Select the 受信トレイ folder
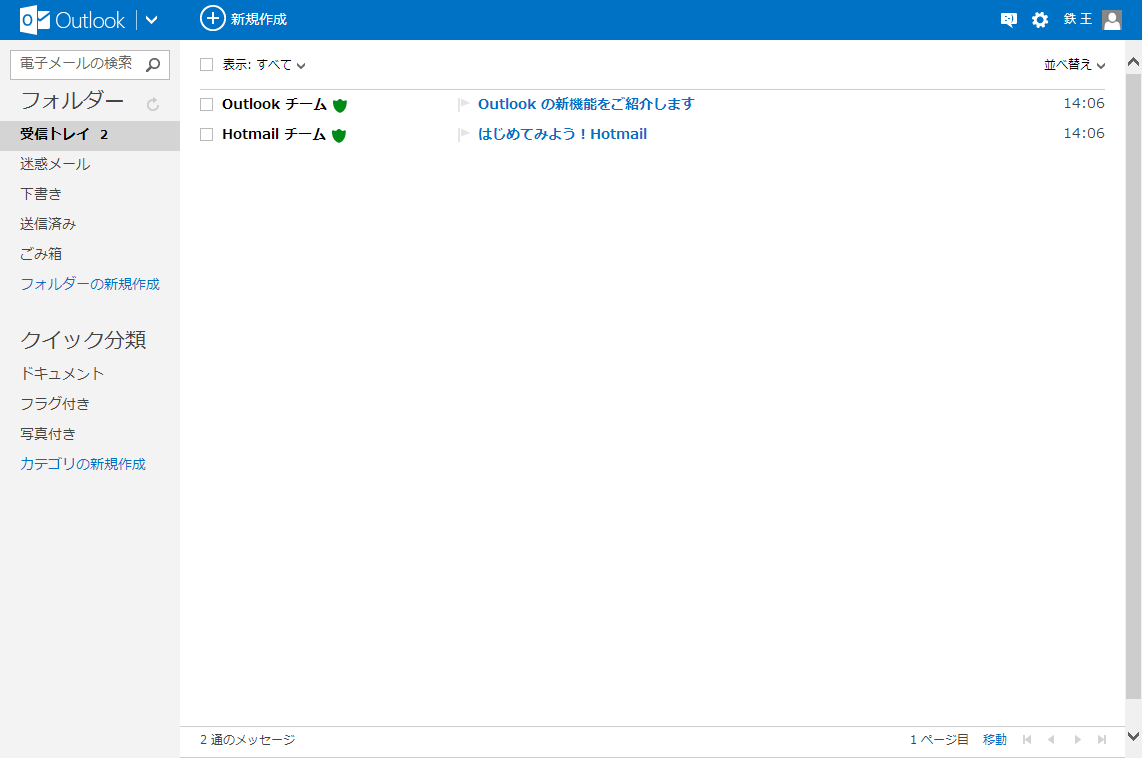Screen dimensions: 1142x758 click(90, 135)
